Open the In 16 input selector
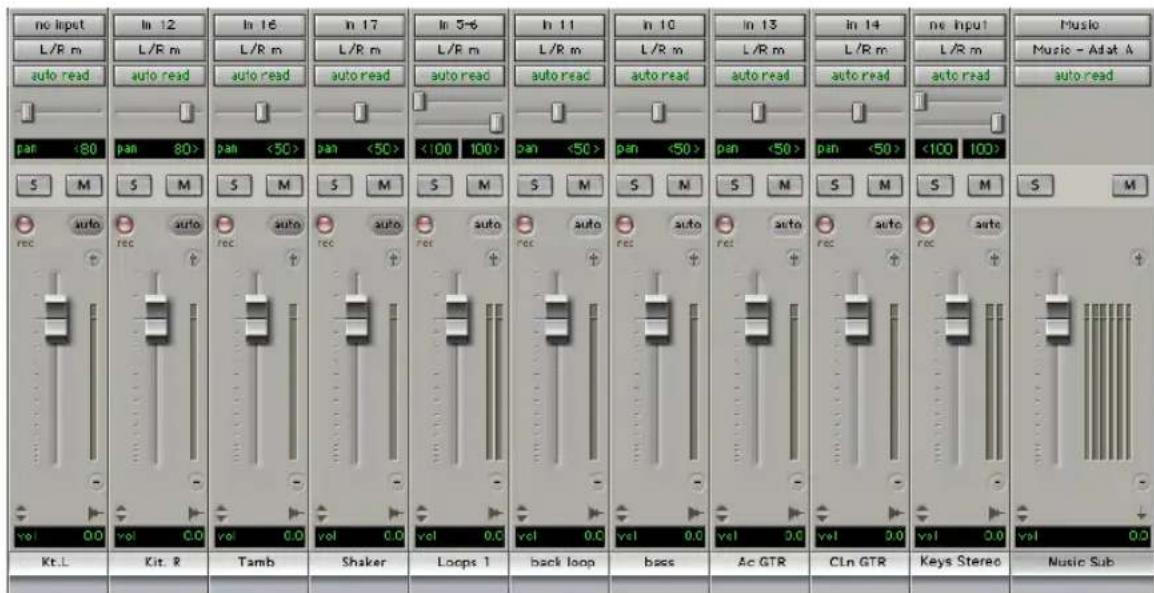The image size is (1154, 593). tap(259, 25)
